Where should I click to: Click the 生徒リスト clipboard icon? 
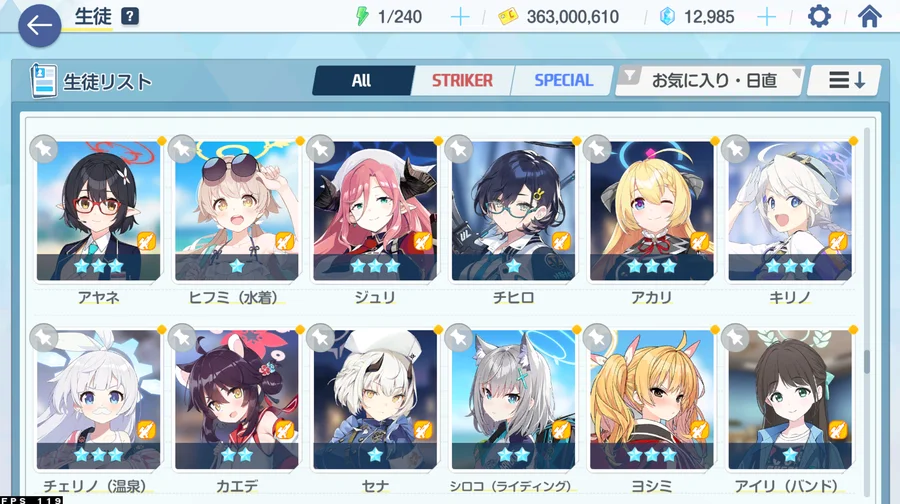[44, 81]
